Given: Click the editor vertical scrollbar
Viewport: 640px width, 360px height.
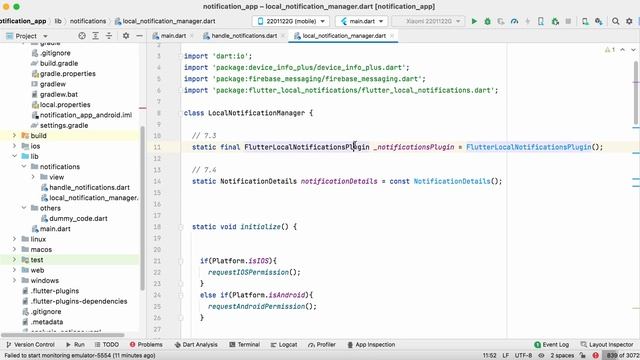Looking at the screenshot, I should tap(636, 92).
